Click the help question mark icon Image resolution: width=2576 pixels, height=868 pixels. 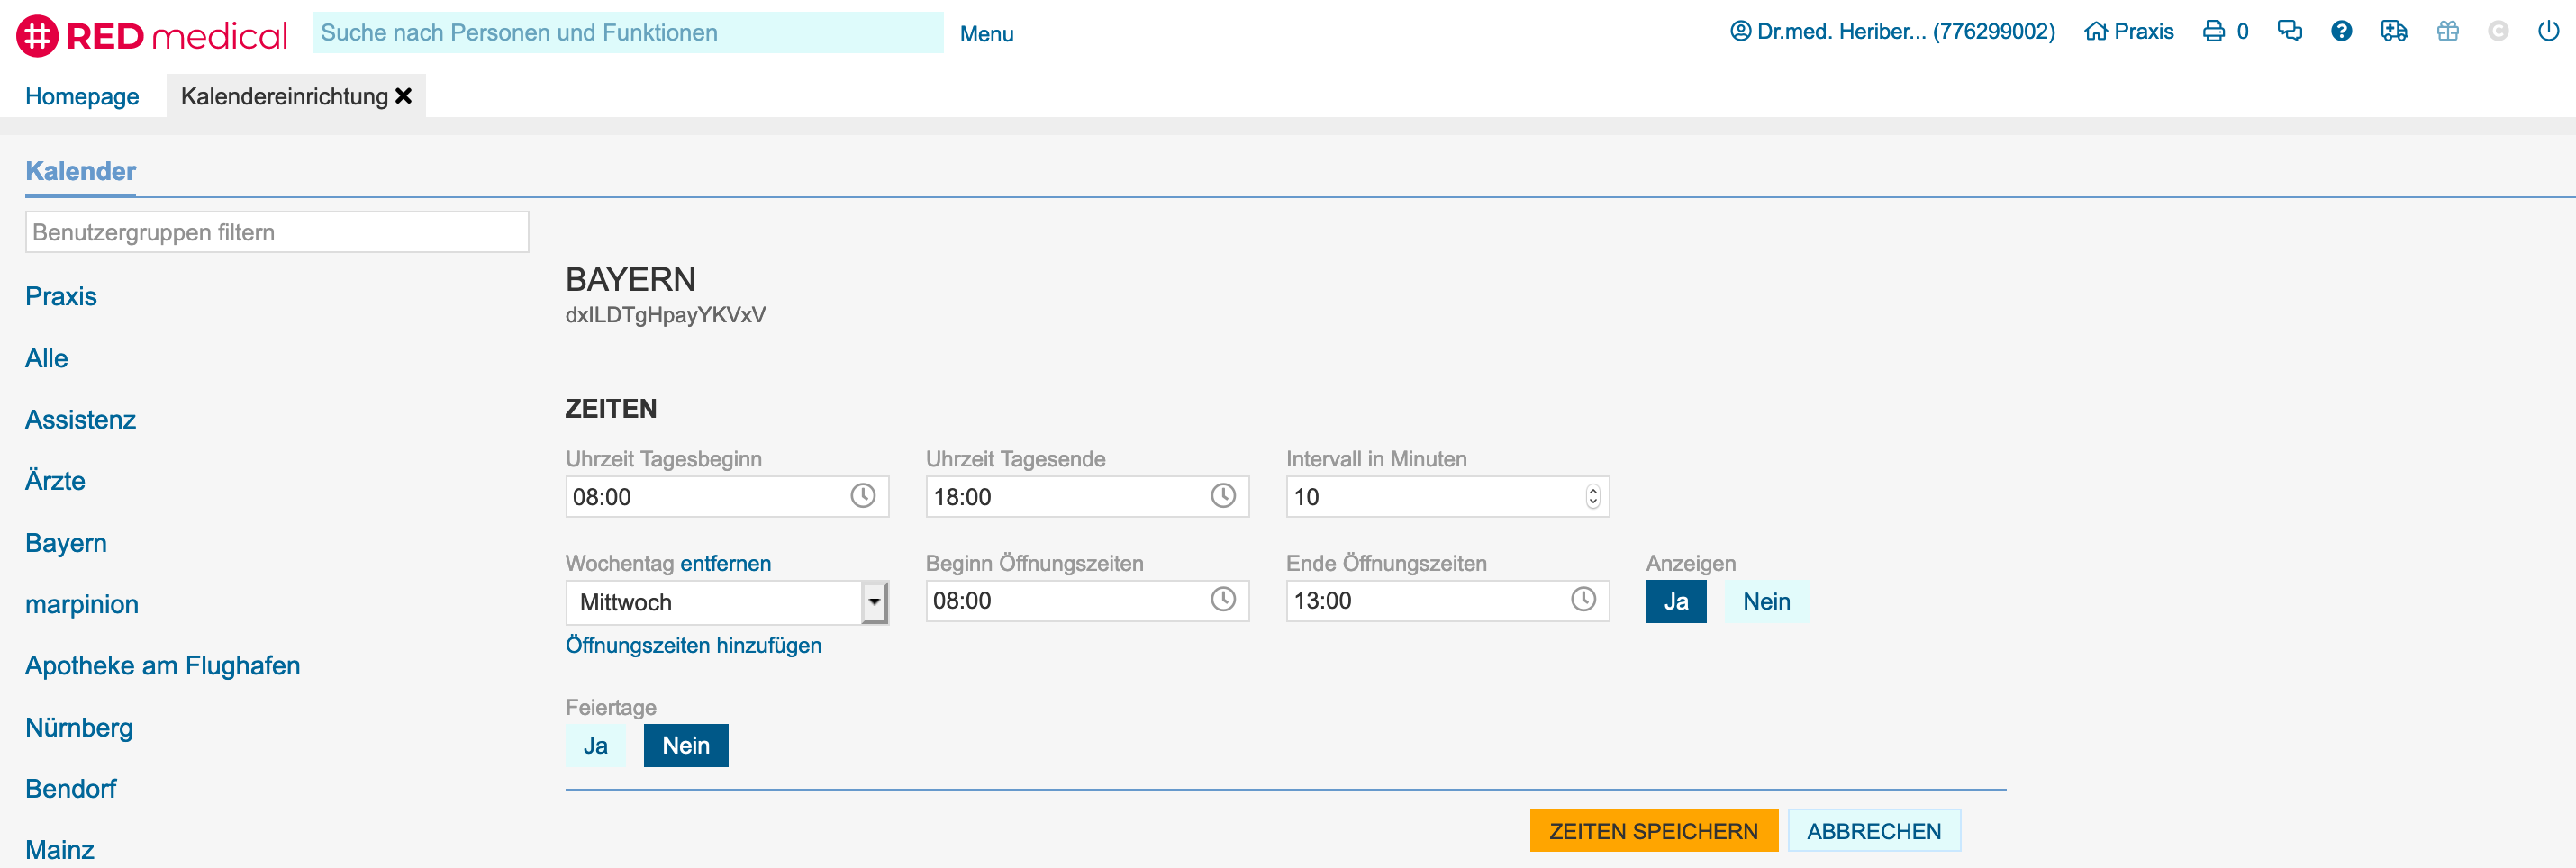pos(2341,31)
